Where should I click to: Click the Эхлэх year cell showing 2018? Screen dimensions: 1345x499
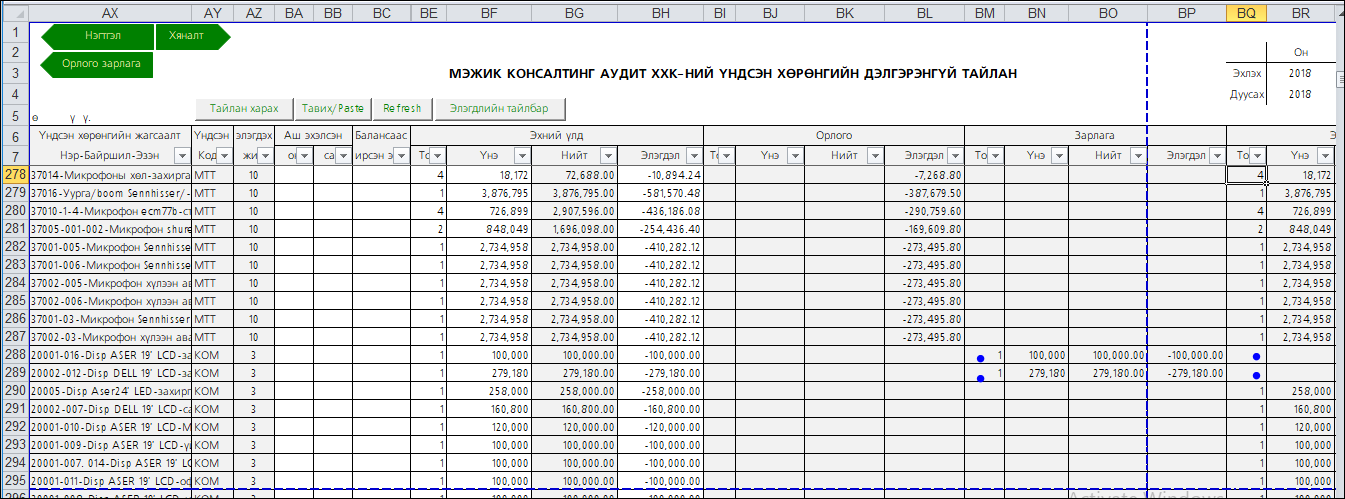(1300, 73)
